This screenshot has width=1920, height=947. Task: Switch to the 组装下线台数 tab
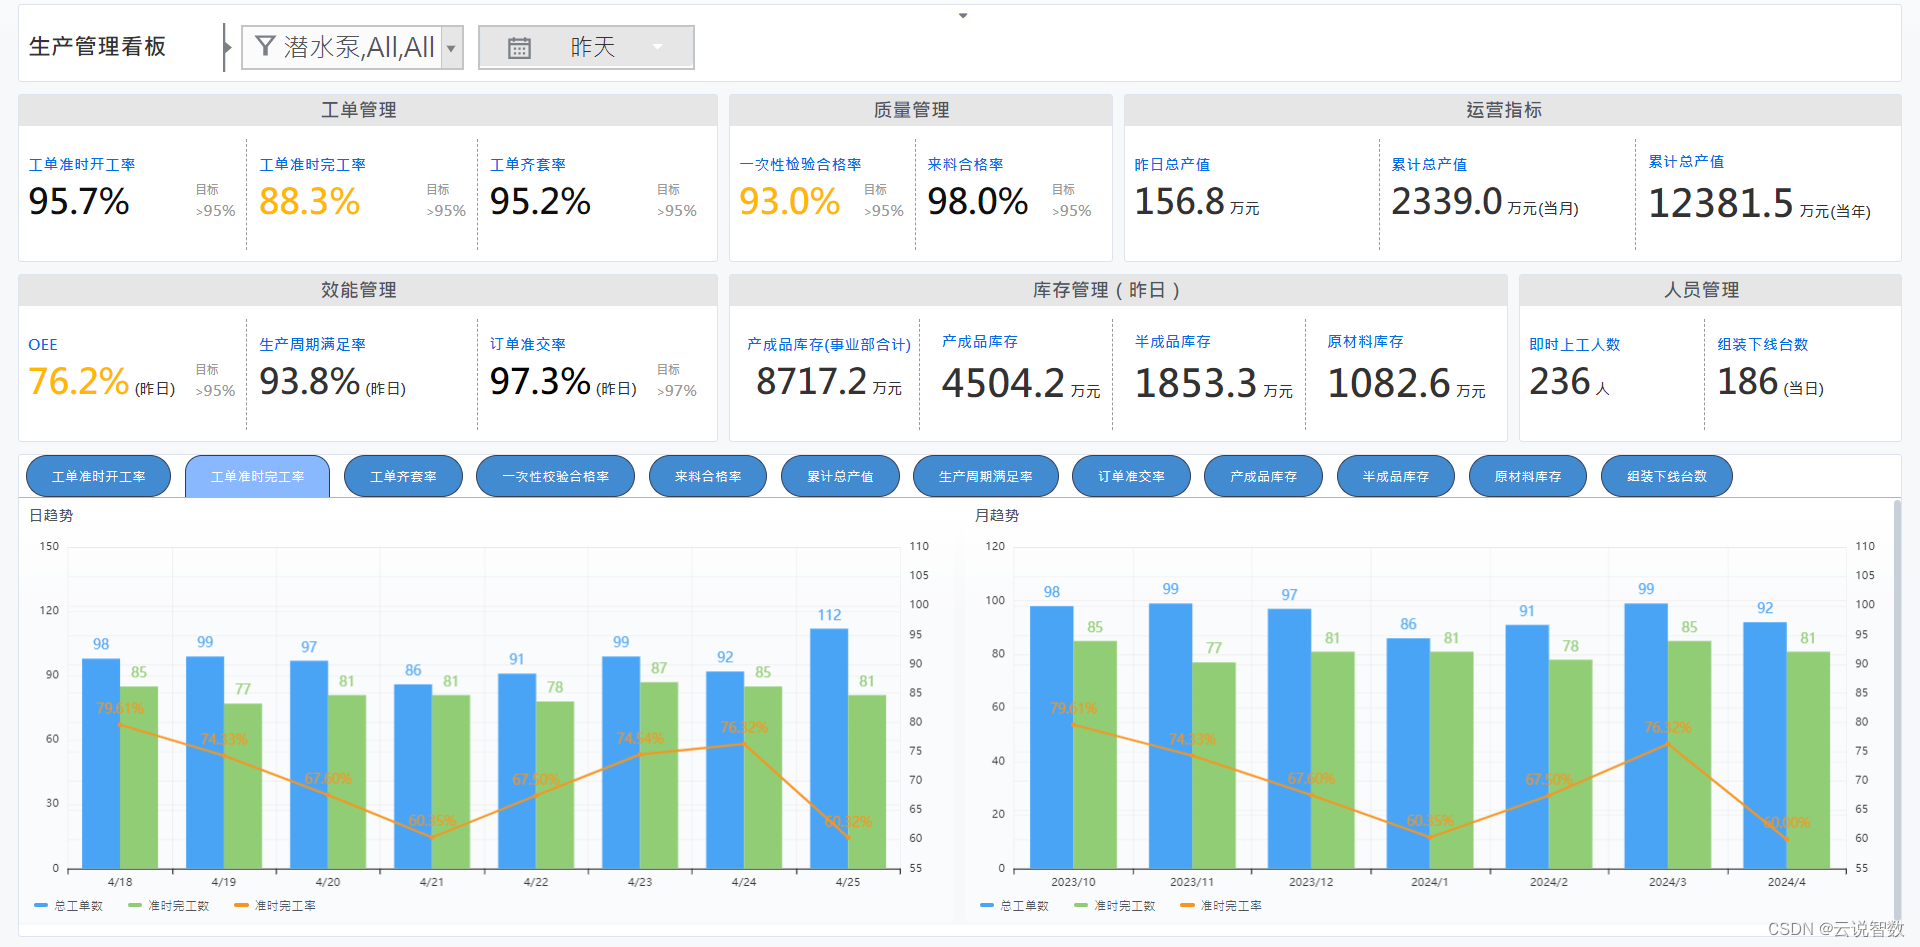[1667, 476]
